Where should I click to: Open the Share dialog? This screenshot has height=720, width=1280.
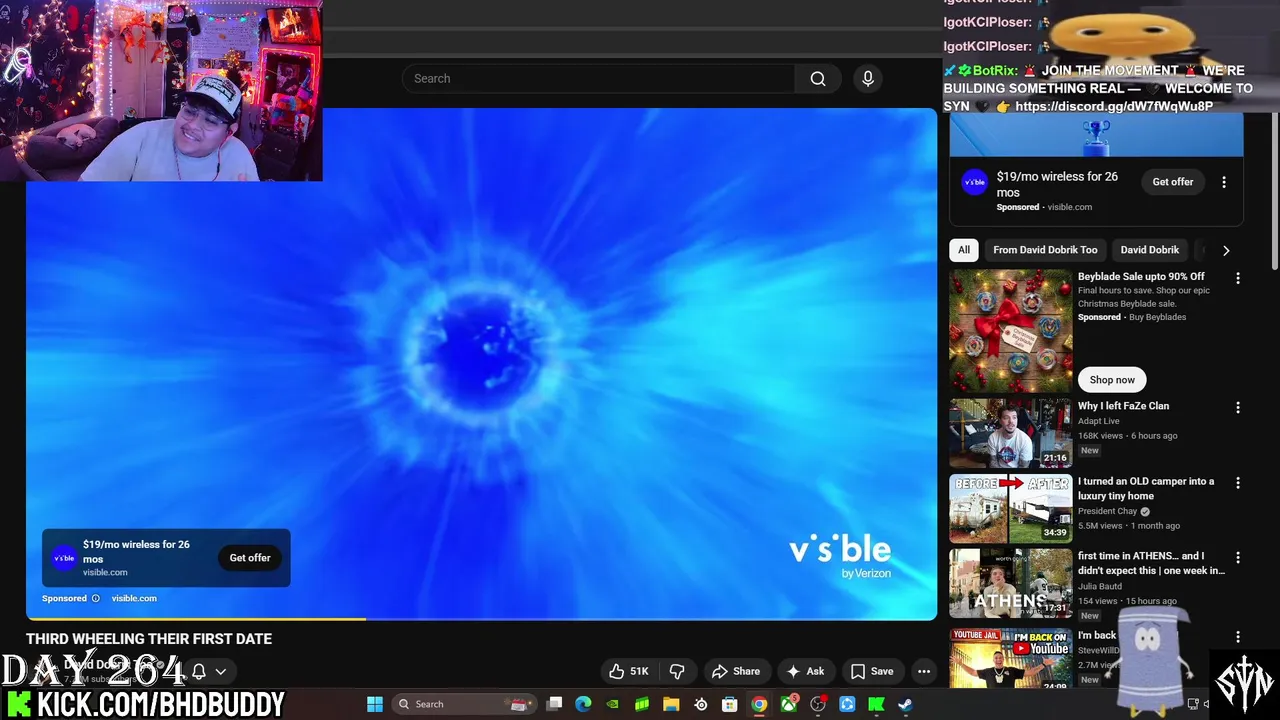tap(735, 672)
